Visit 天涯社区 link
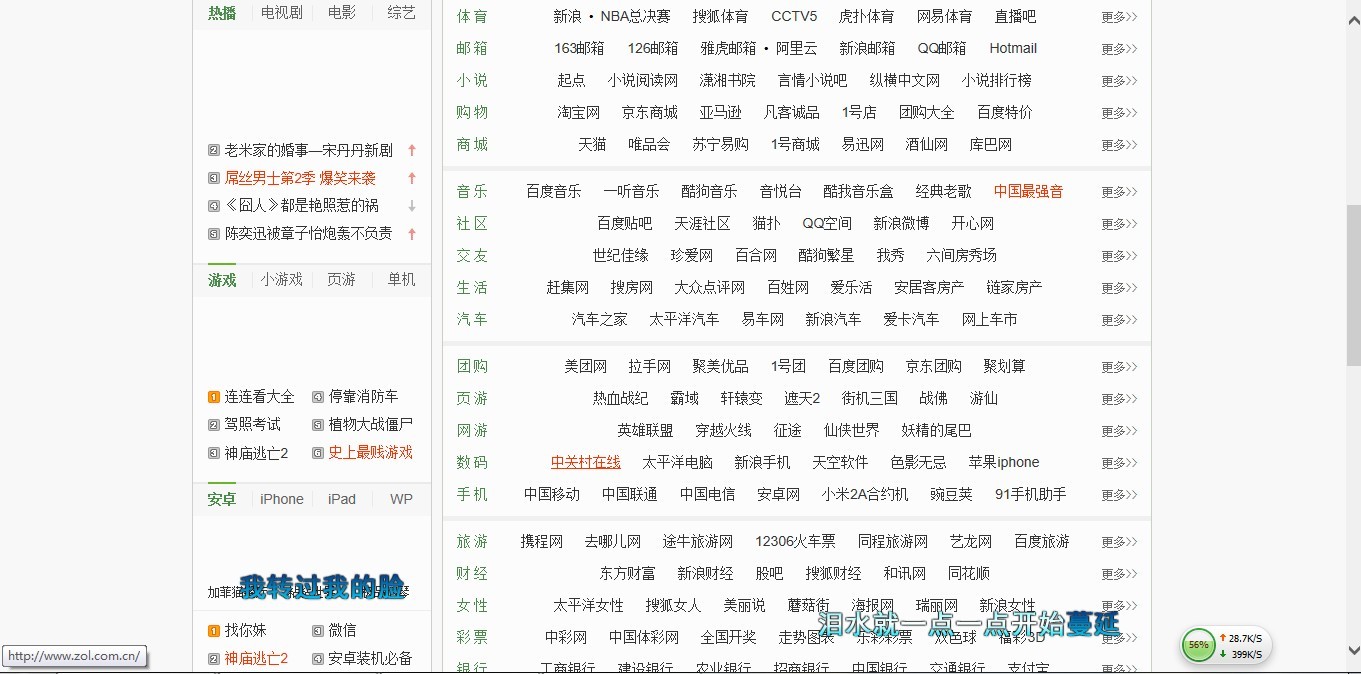The width and height of the screenshot is (1361, 674). tap(703, 223)
